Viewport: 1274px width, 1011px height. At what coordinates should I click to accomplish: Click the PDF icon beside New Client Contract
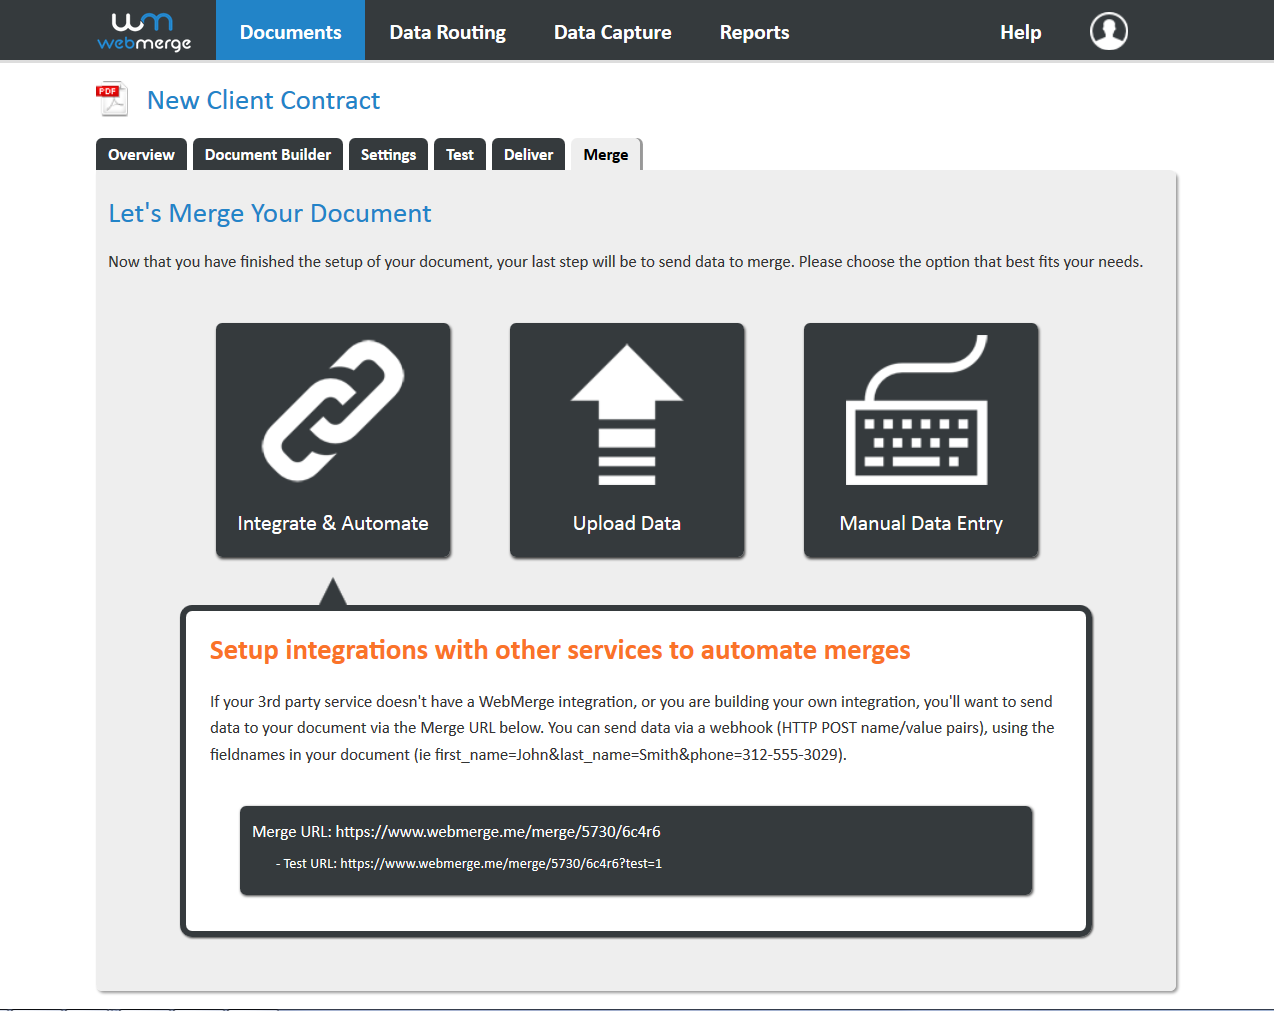[112, 98]
